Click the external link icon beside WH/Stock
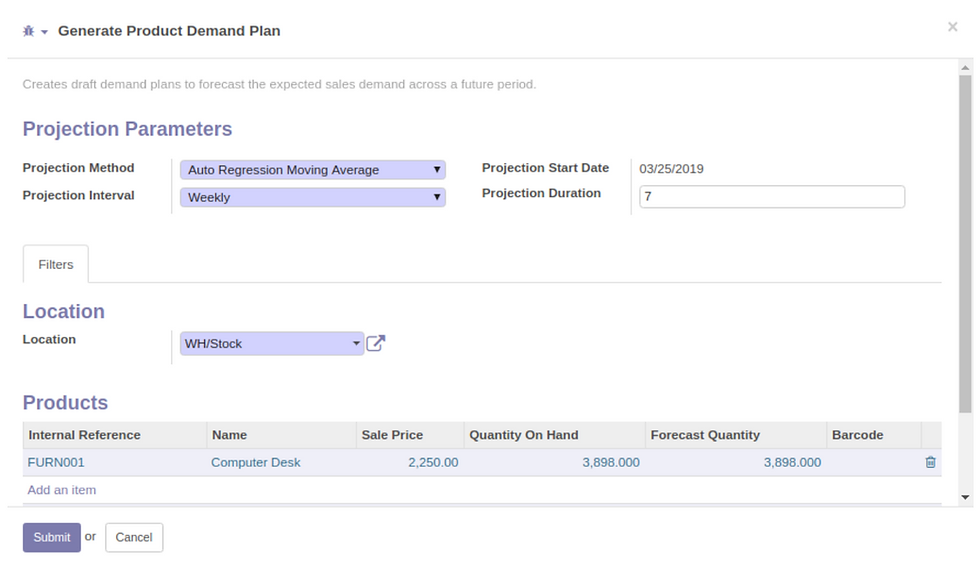The width and height of the screenshot is (980, 568). (376, 343)
